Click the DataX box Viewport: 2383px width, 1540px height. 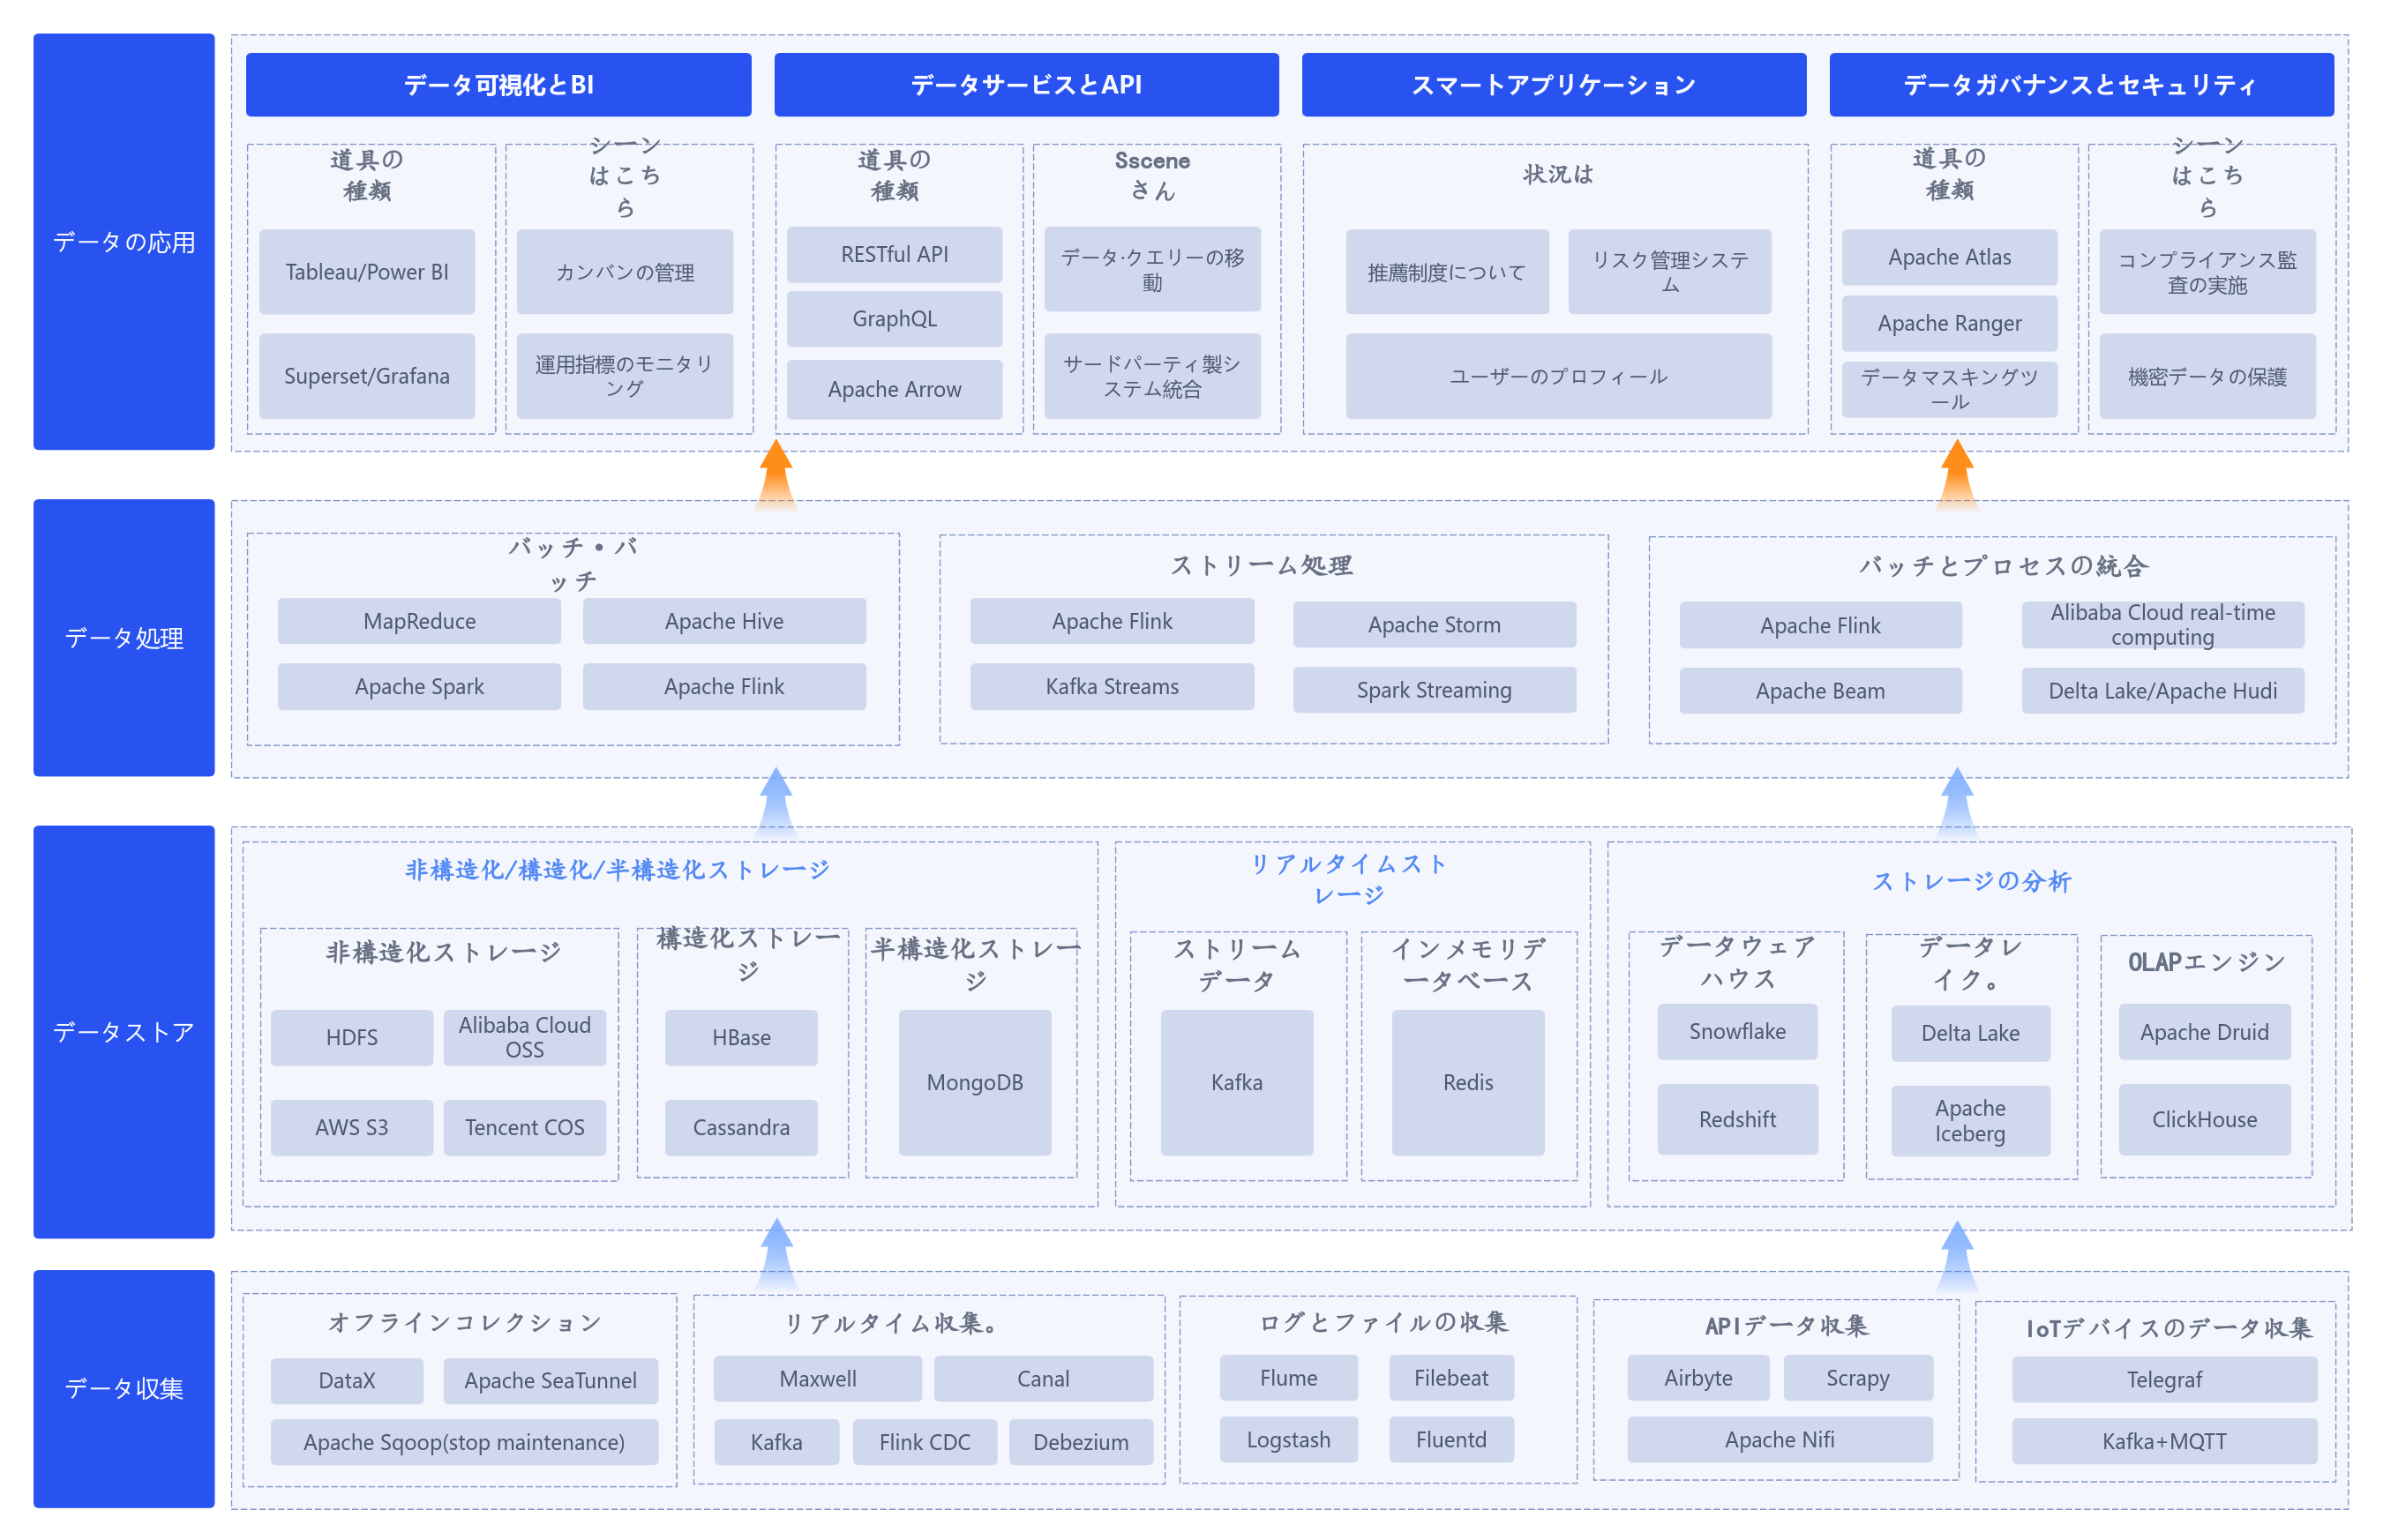click(x=346, y=1381)
